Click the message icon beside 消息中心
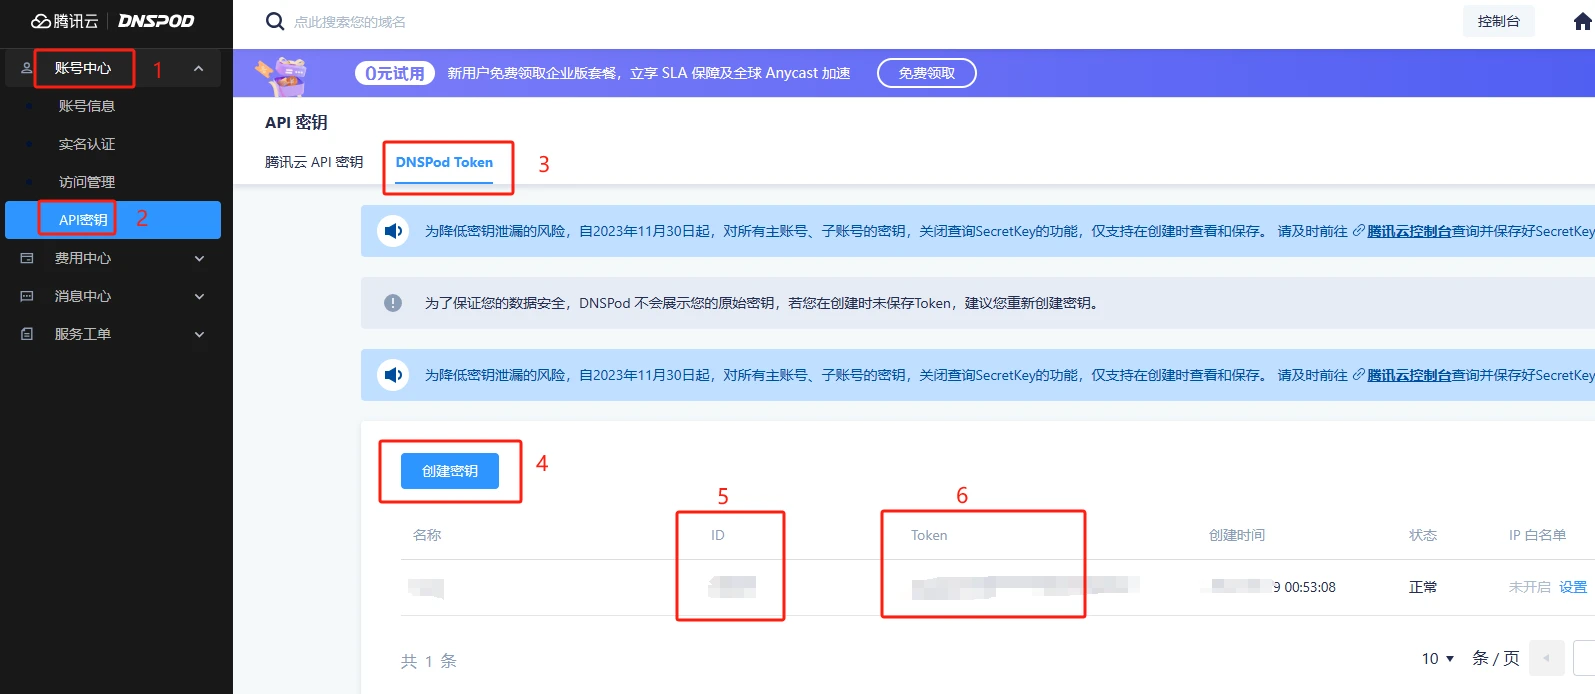The width and height of the screenshot is (1595, 694). point(27,296)
